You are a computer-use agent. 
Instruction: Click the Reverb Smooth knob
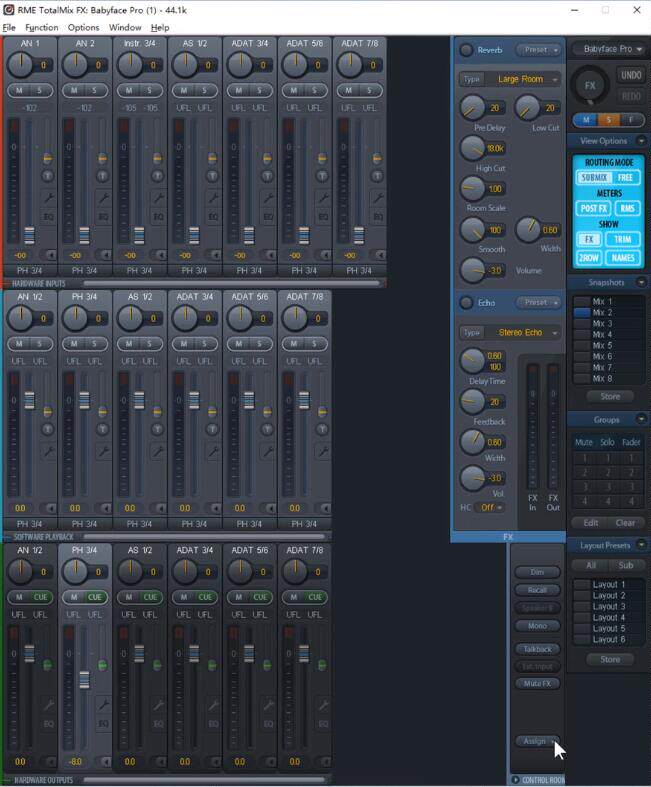coord(472,229)
